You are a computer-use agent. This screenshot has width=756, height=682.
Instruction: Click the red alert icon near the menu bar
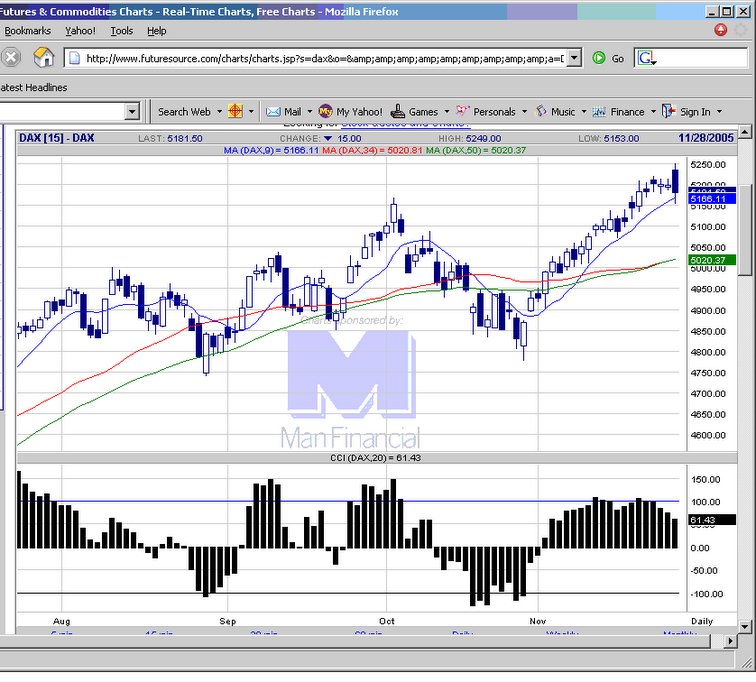coord(721,30)
